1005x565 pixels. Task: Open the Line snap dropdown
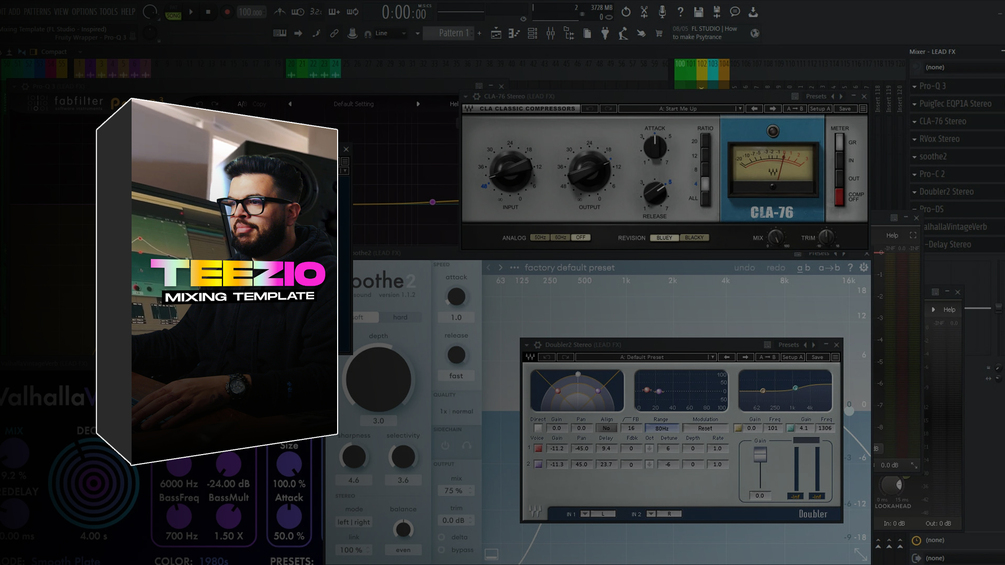point(390,33)
